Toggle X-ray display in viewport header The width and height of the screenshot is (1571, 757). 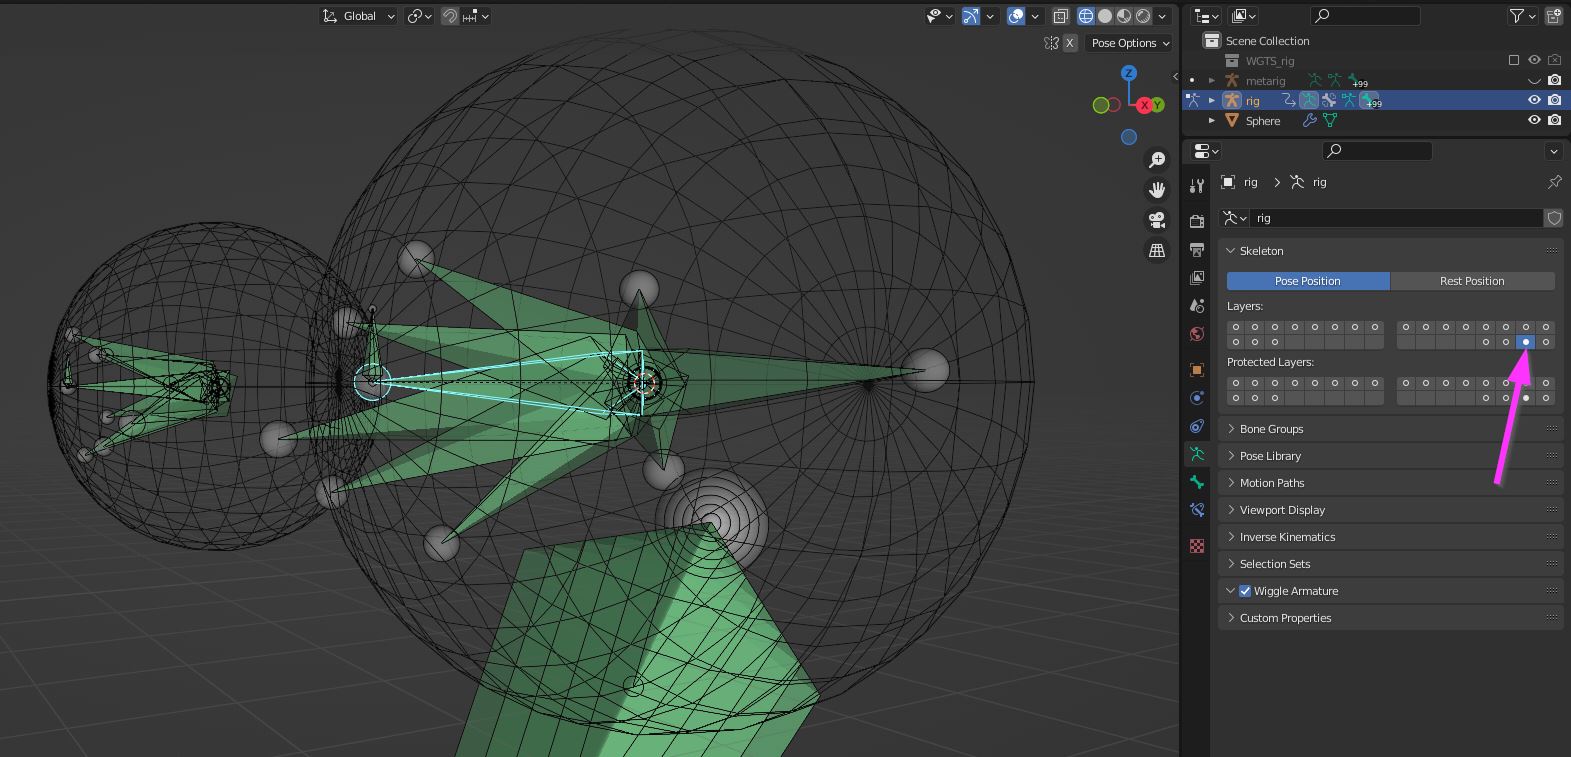1061,16
